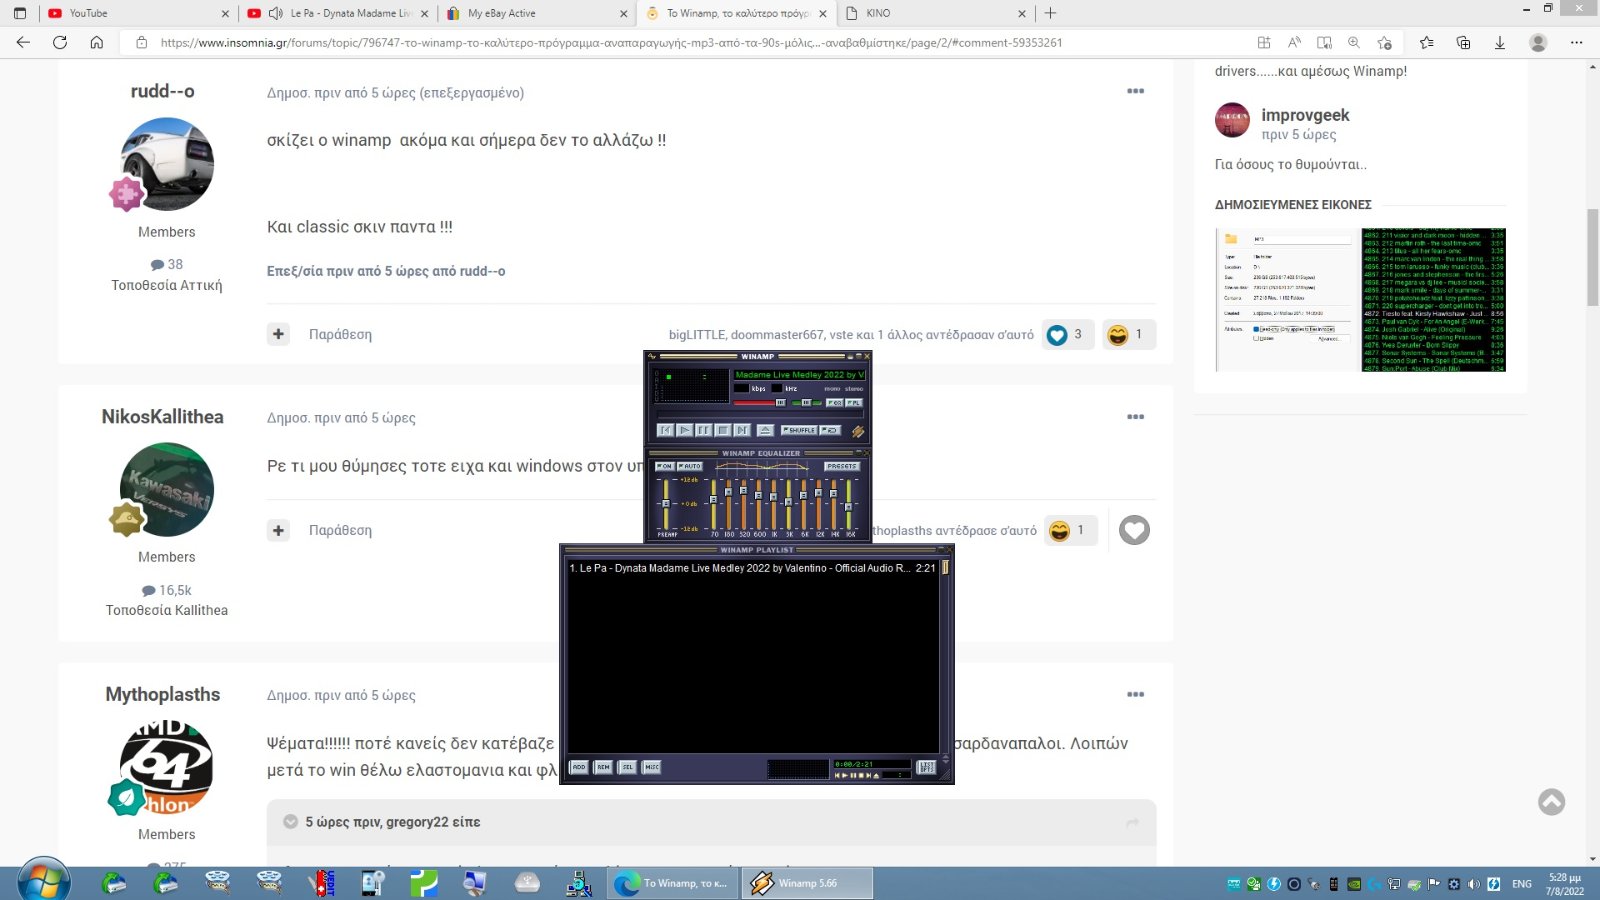The height and width of the screenshot is (900, 1600).
Task: Open options menu for Mythoplasths post
Action: click(1135, 694)
